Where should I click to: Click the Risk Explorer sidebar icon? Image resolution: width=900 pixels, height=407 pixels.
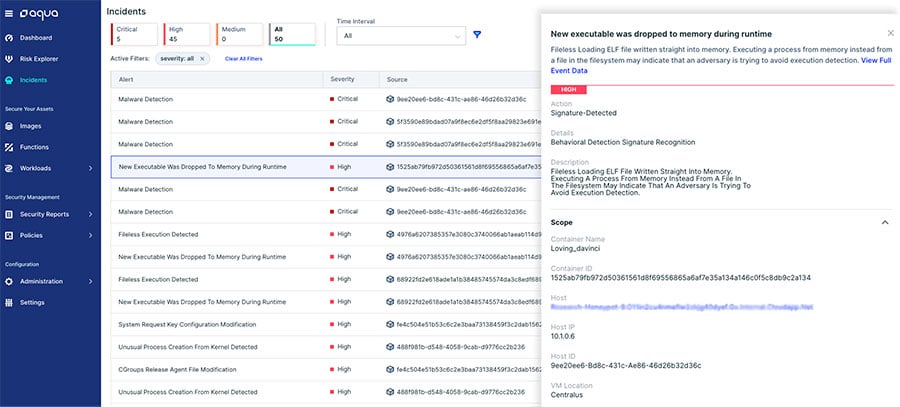coord(10,58)
